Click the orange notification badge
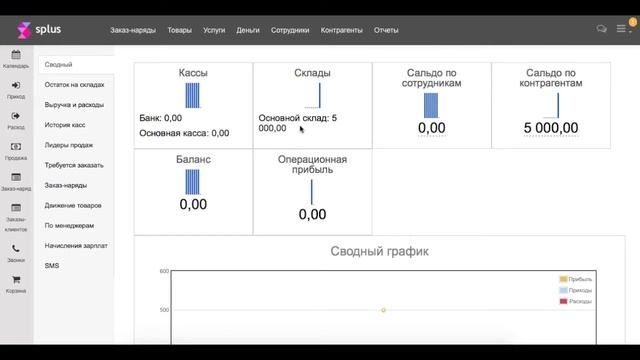Image resolution: width=640 pixels, height=360 pixels. point(633,22)
